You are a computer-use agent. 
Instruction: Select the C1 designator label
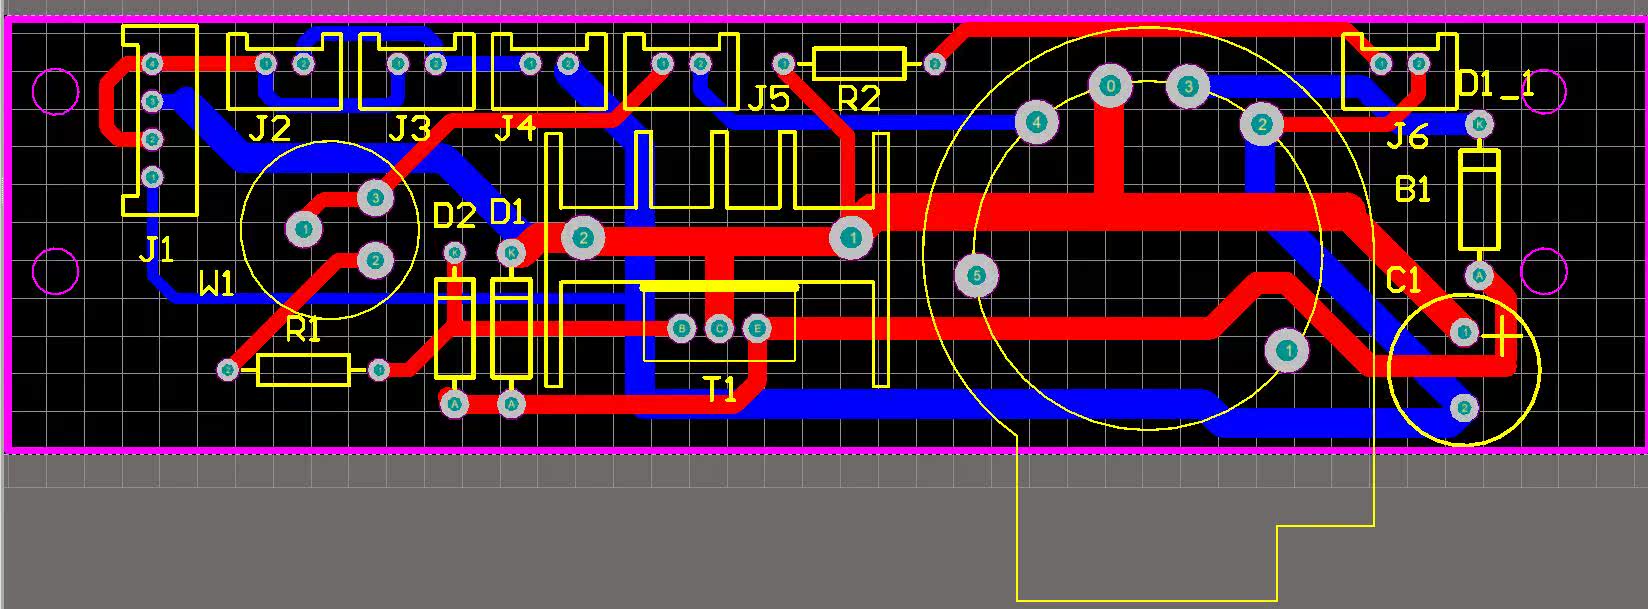tap(1403, 281)
